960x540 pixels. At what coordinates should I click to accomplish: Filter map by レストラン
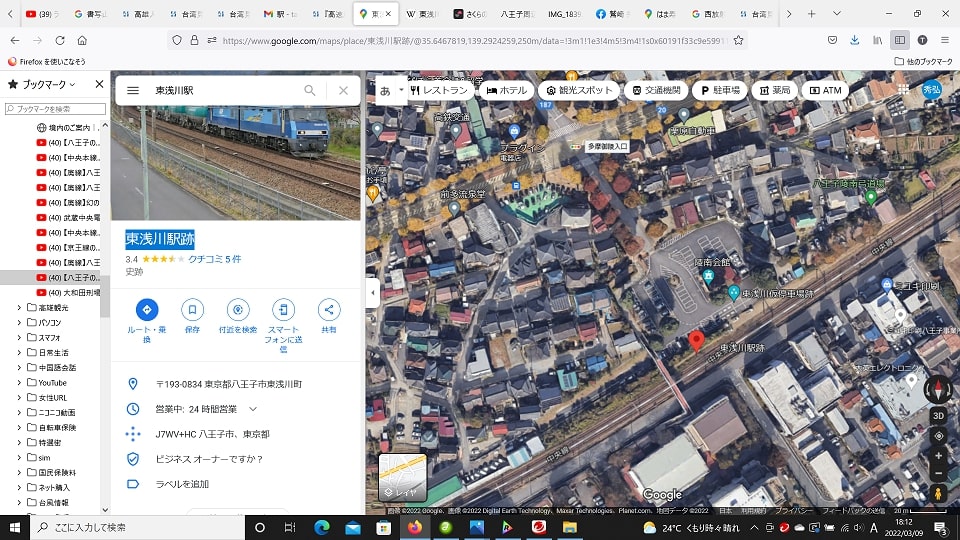[x=438, y=90]
